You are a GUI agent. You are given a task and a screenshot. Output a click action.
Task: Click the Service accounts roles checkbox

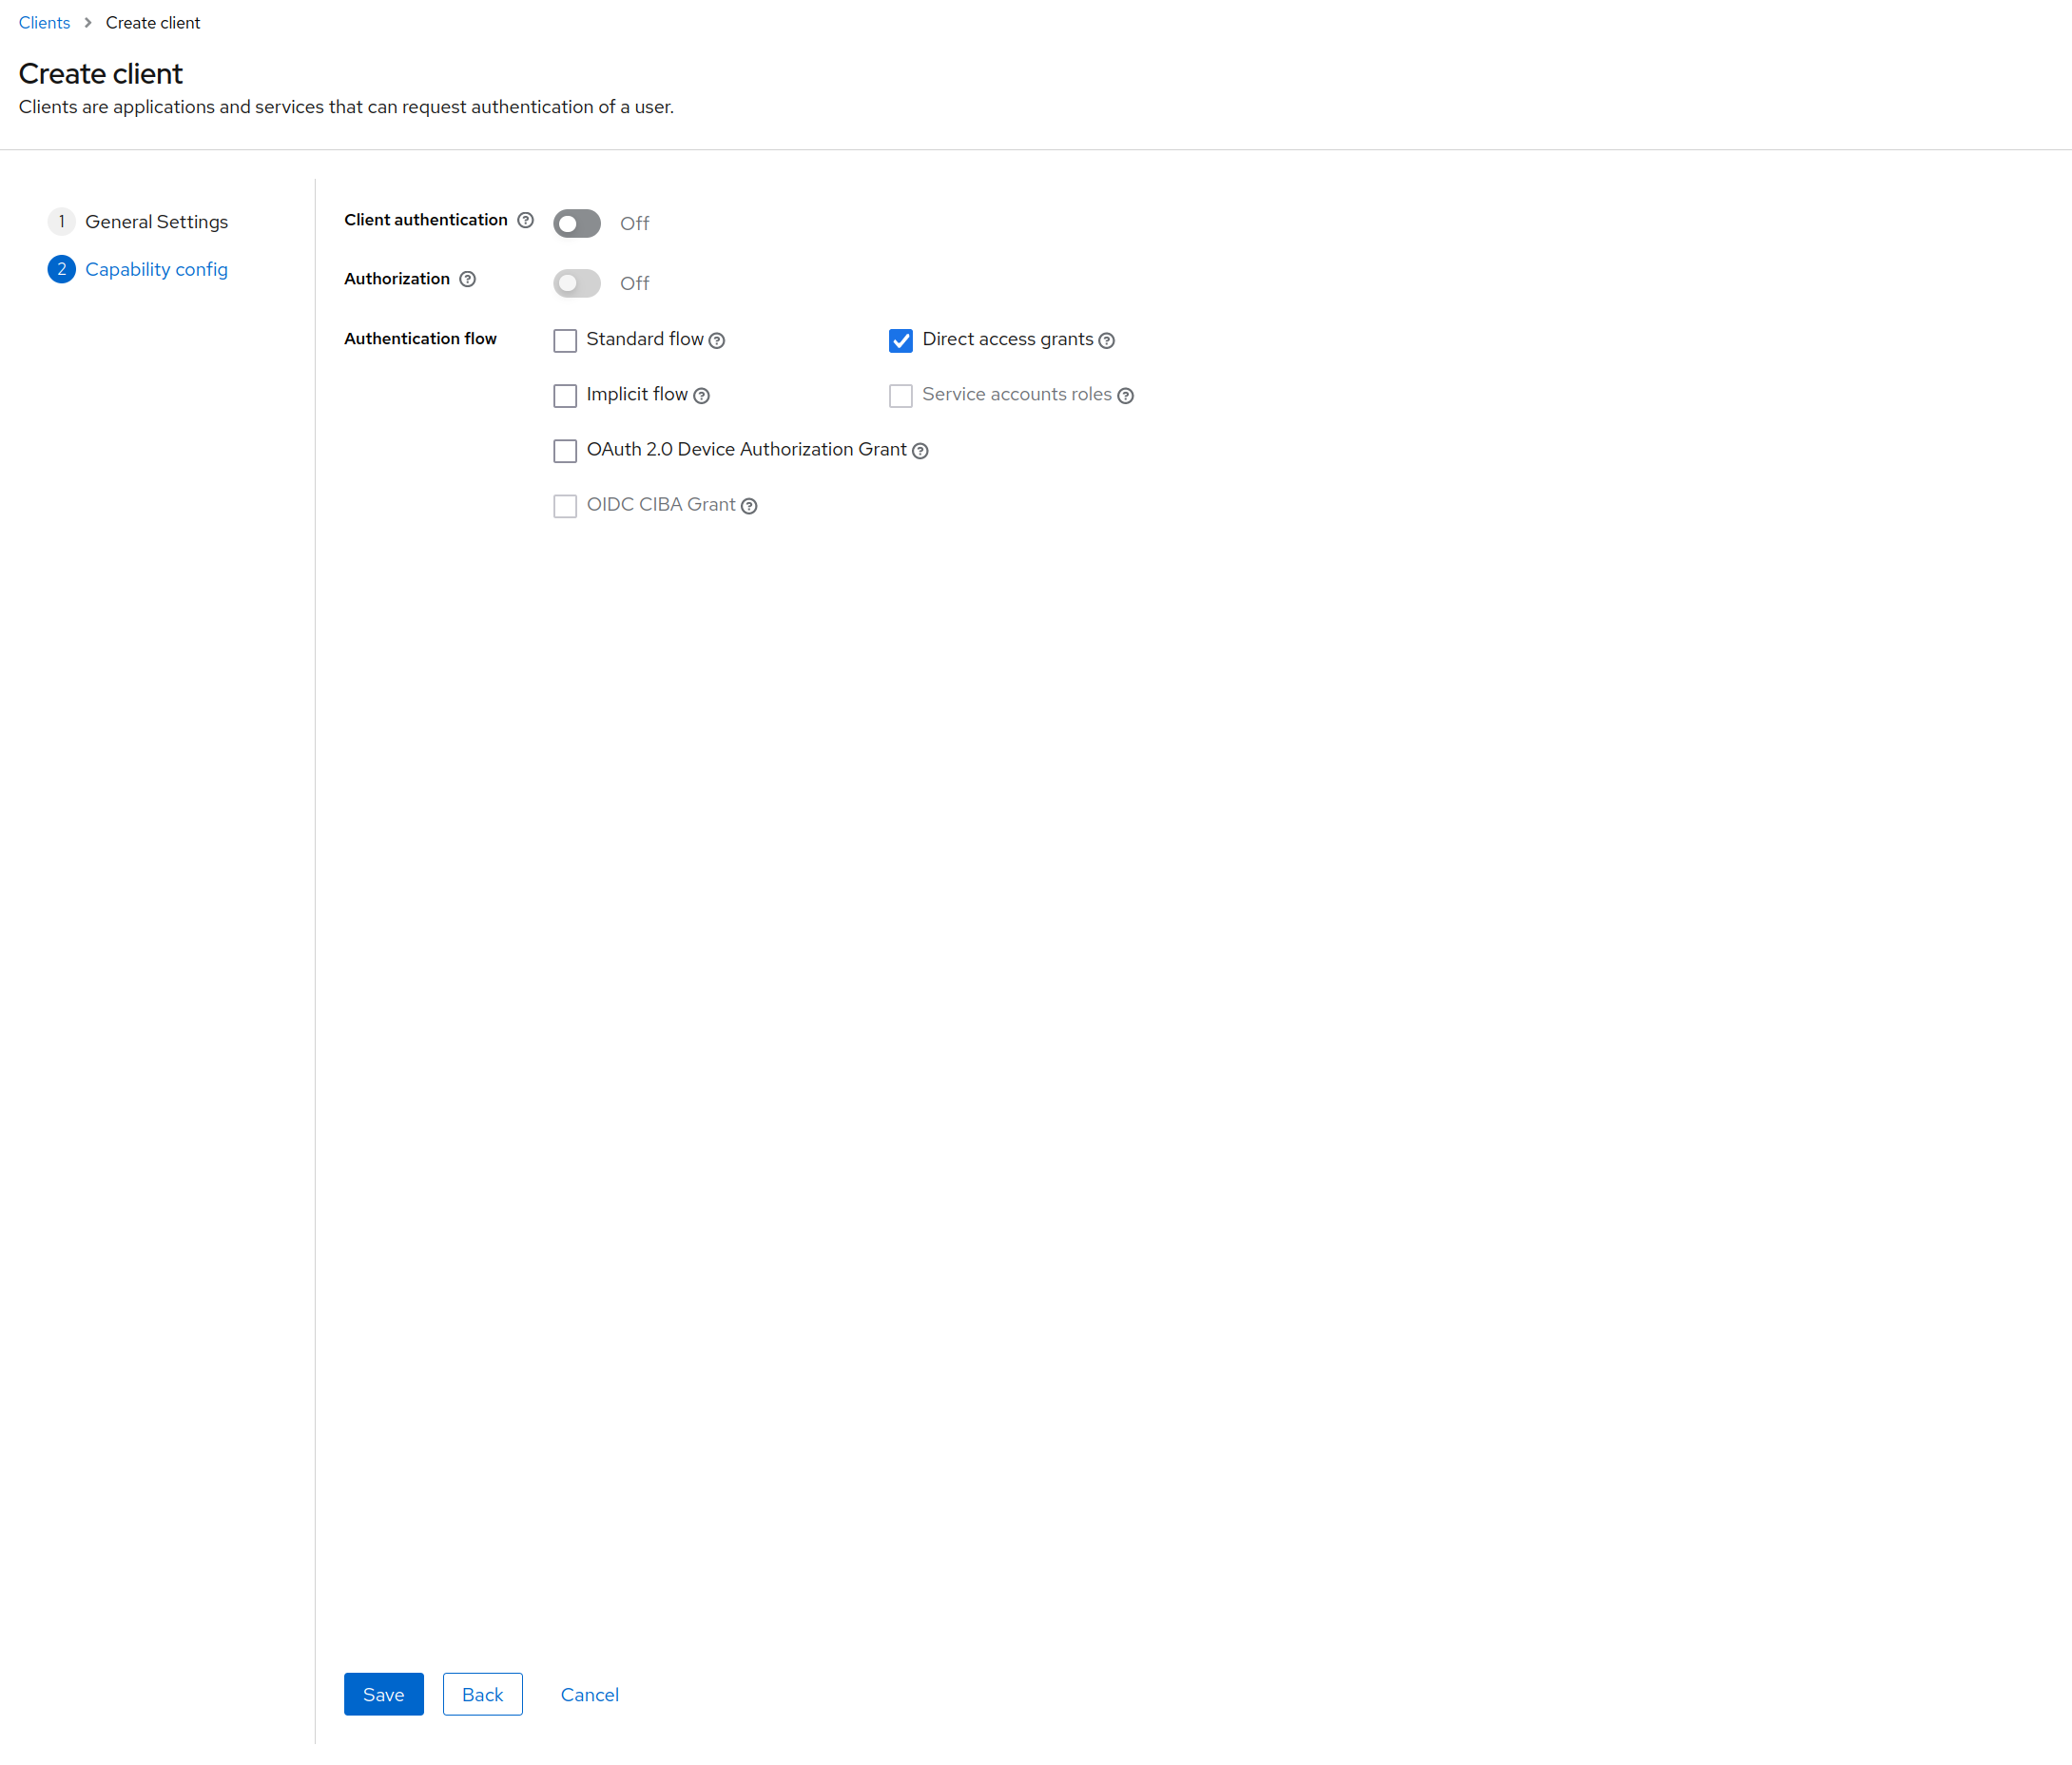[900, 394]
